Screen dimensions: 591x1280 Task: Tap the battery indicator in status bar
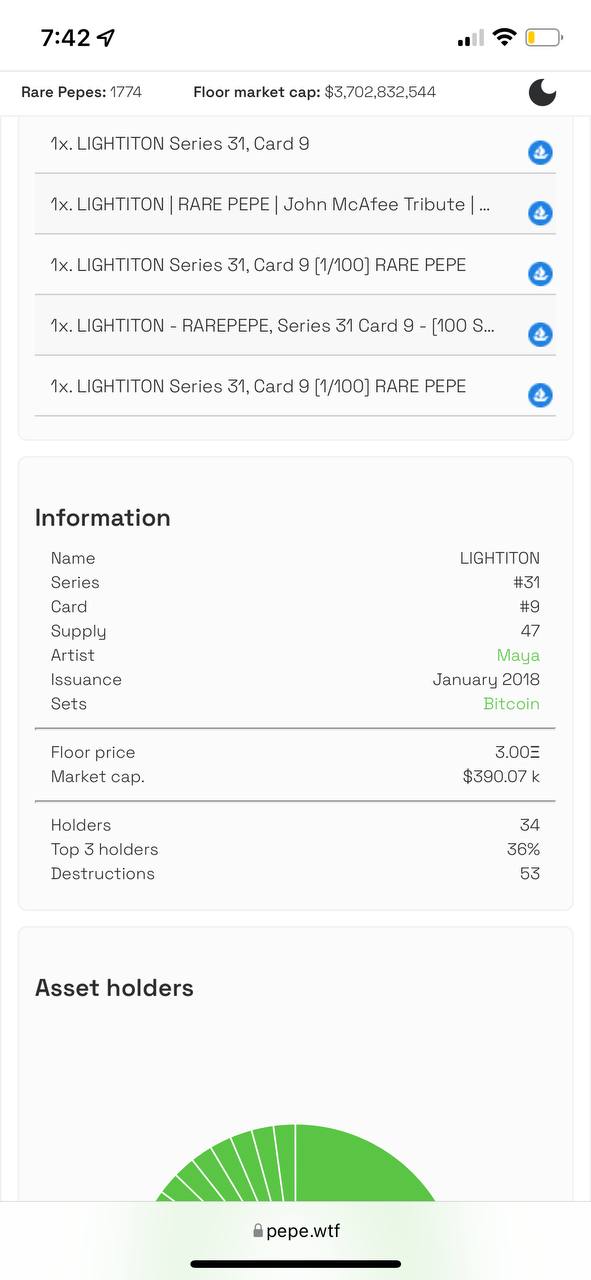[544, 38]
